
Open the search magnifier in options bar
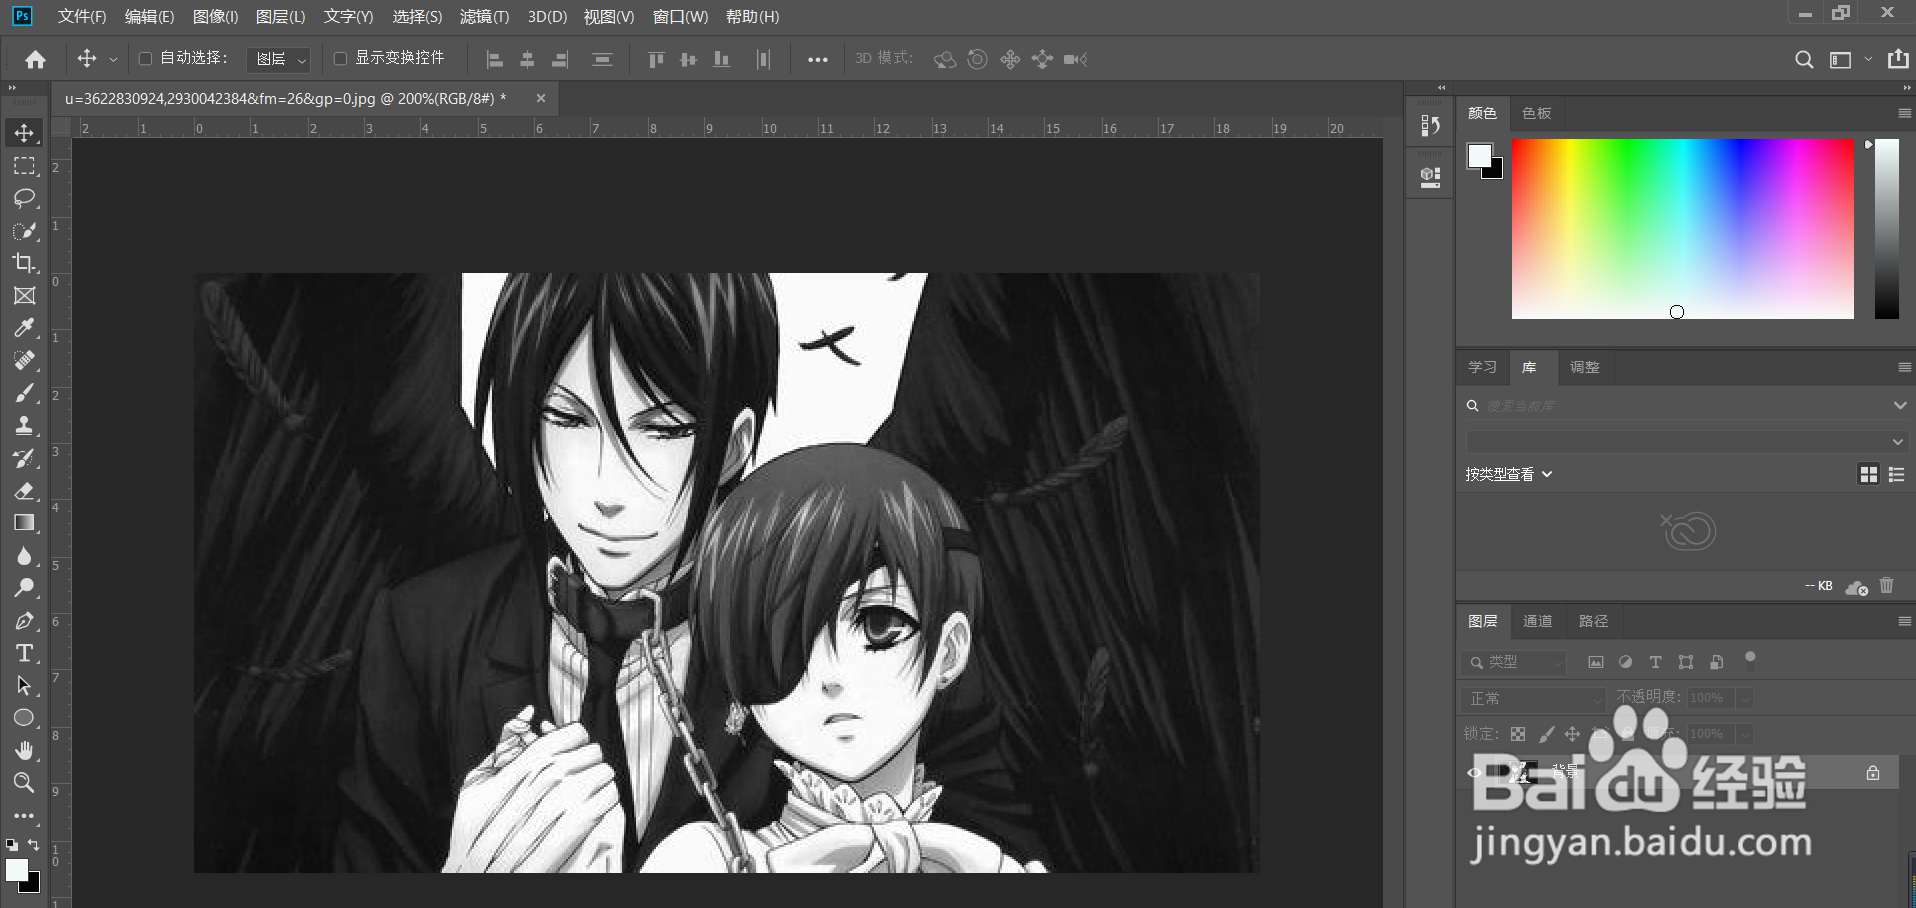tap(1804, 60)
